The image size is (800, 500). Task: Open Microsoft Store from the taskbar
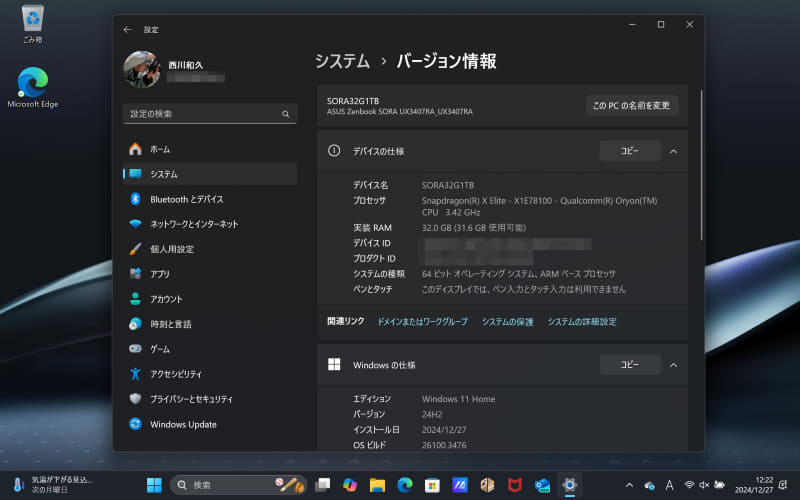coord(432,485)
